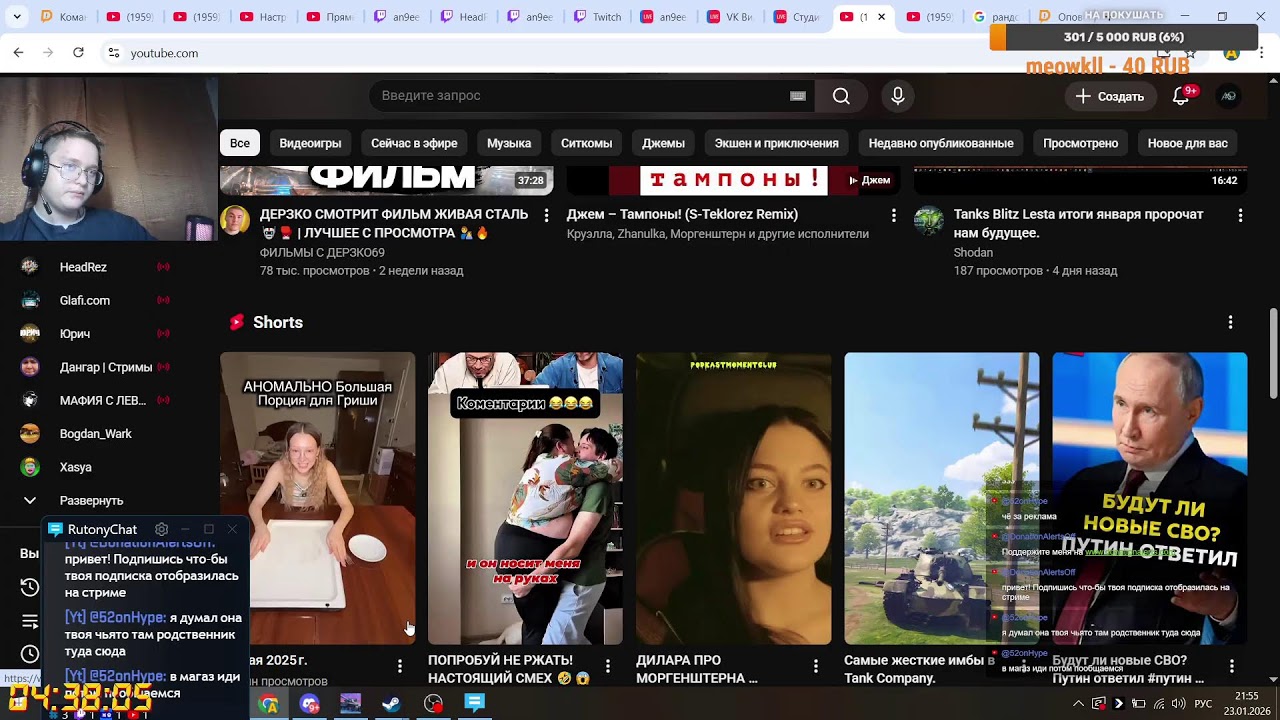Open volume control in system tray
Viewport: 1280px width, 720px height.
pos(1179,704)
